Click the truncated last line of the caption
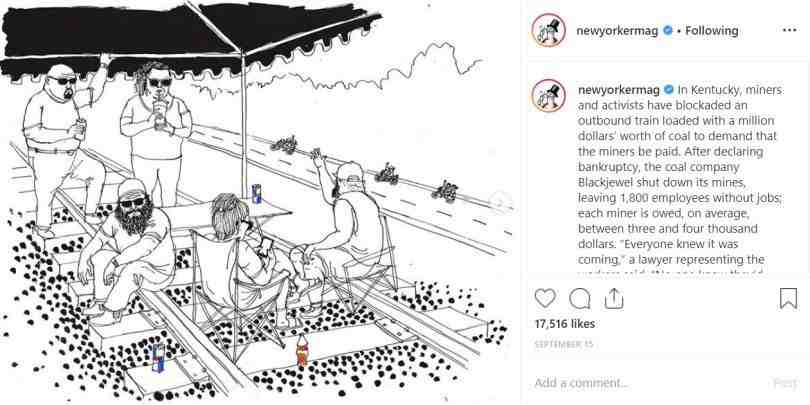The width and height of the screenshot is (810, 405). point(670,273)
